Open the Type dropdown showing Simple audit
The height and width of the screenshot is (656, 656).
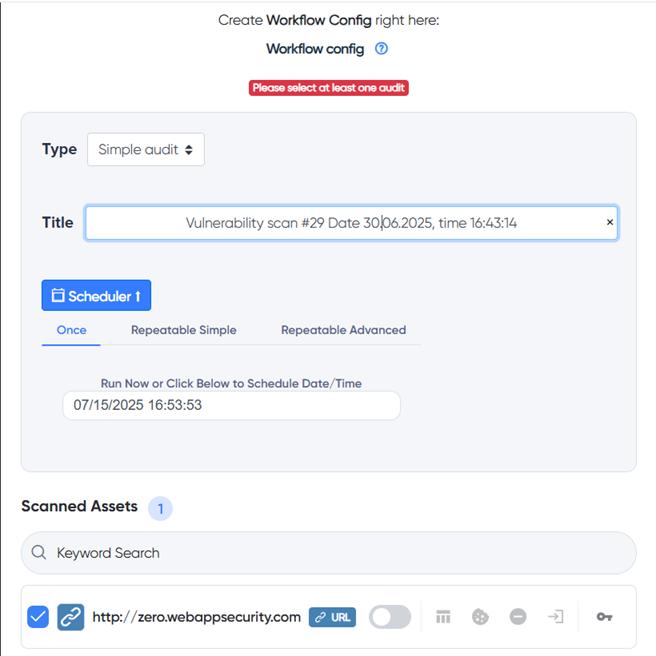click(145, 149)
